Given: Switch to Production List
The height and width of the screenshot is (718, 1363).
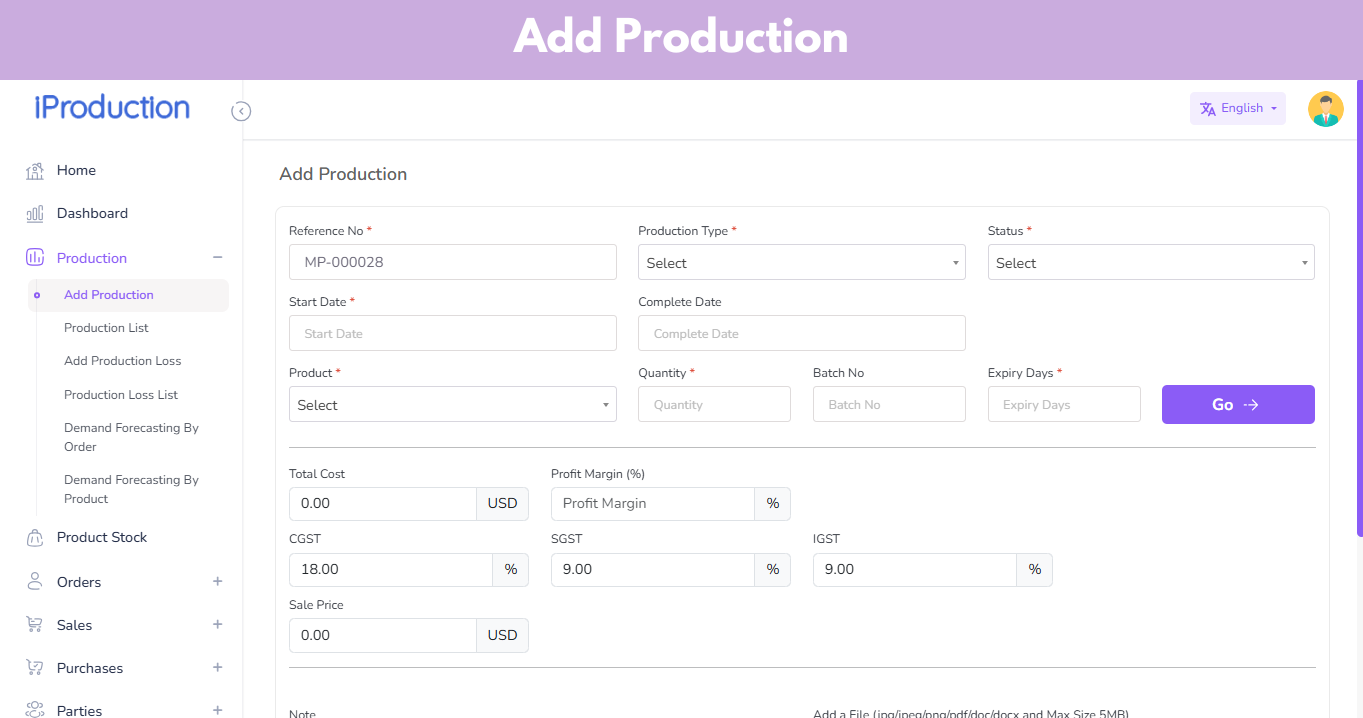Looking at the screenshot, I should point(106,327).
